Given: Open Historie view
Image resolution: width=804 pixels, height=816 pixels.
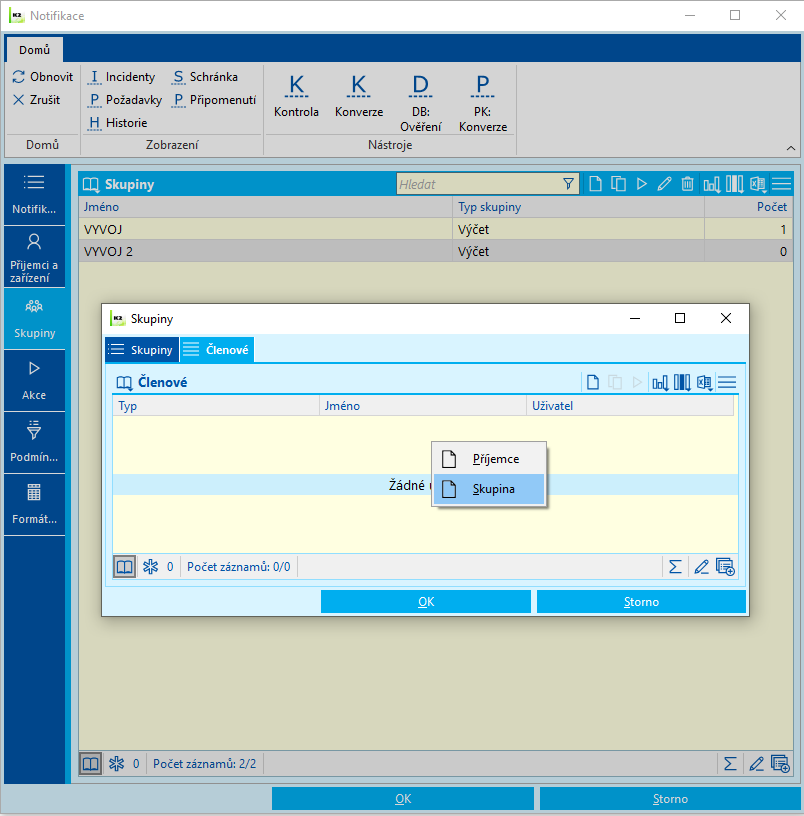Looking at the screenshot, I should [x=118, y=122].
